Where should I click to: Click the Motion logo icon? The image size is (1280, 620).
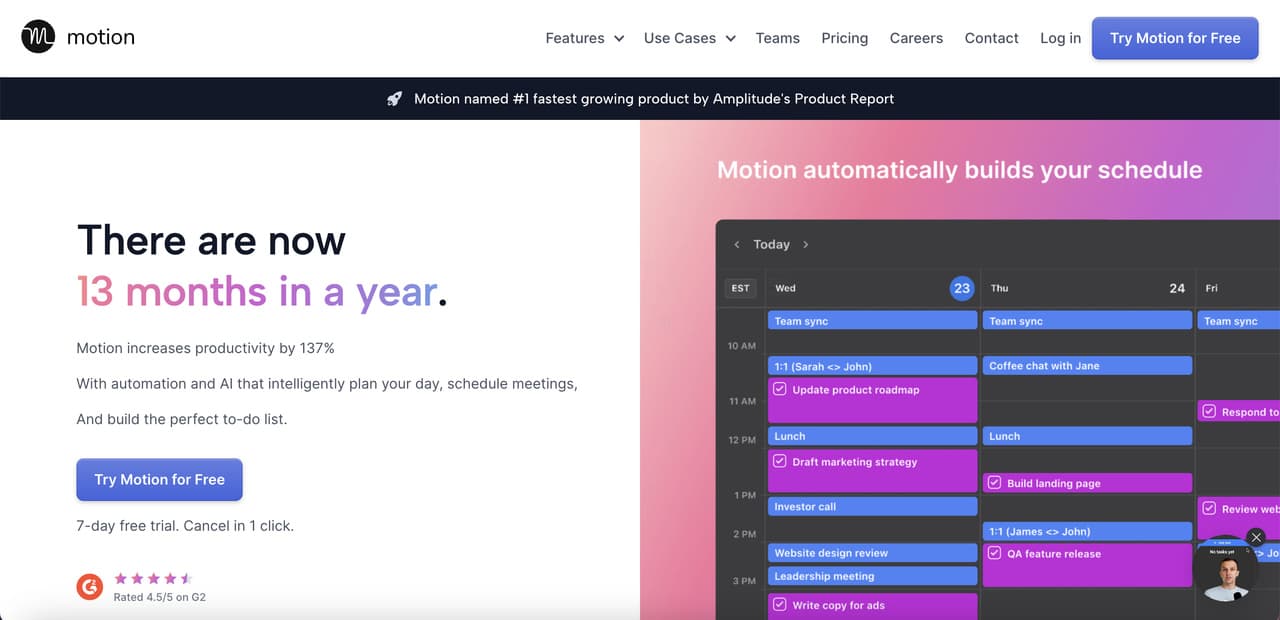coord(38,37)
